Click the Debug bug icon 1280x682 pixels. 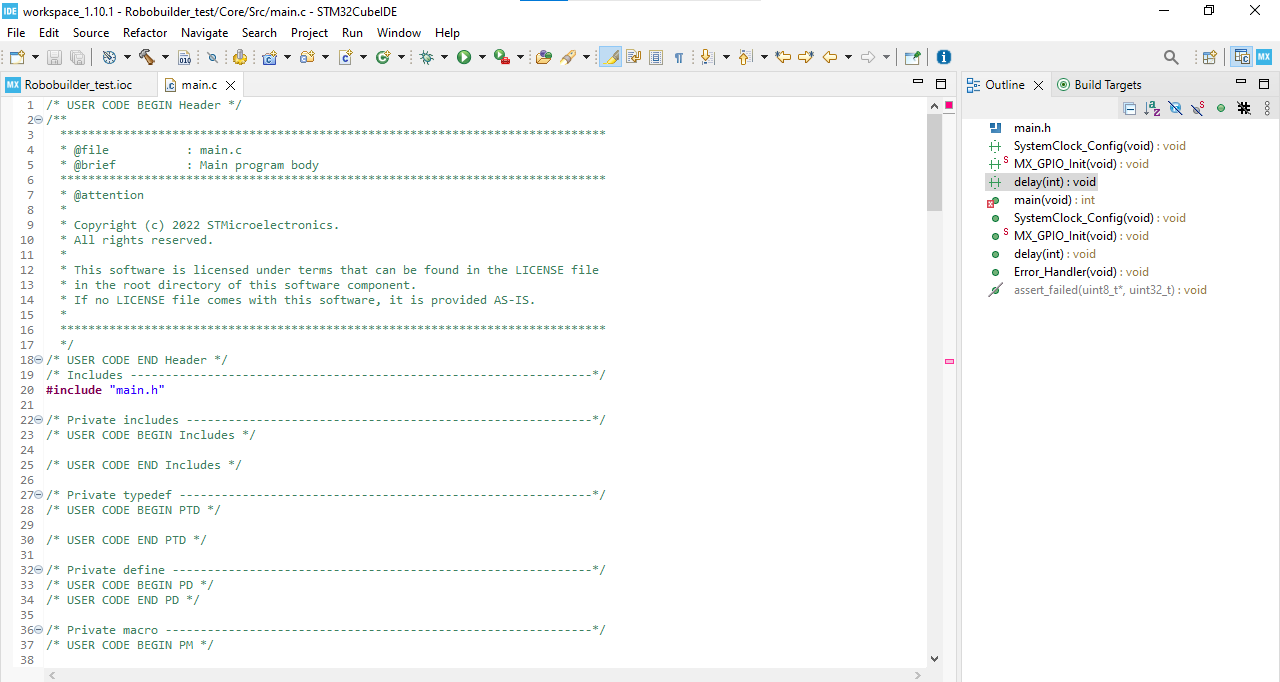tap(426, 57)
